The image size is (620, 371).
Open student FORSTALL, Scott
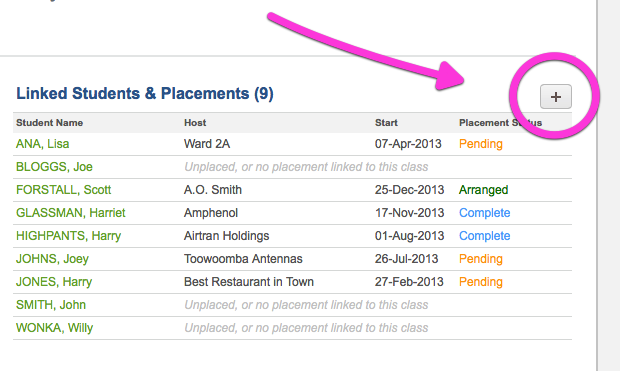tap(63, 190)
